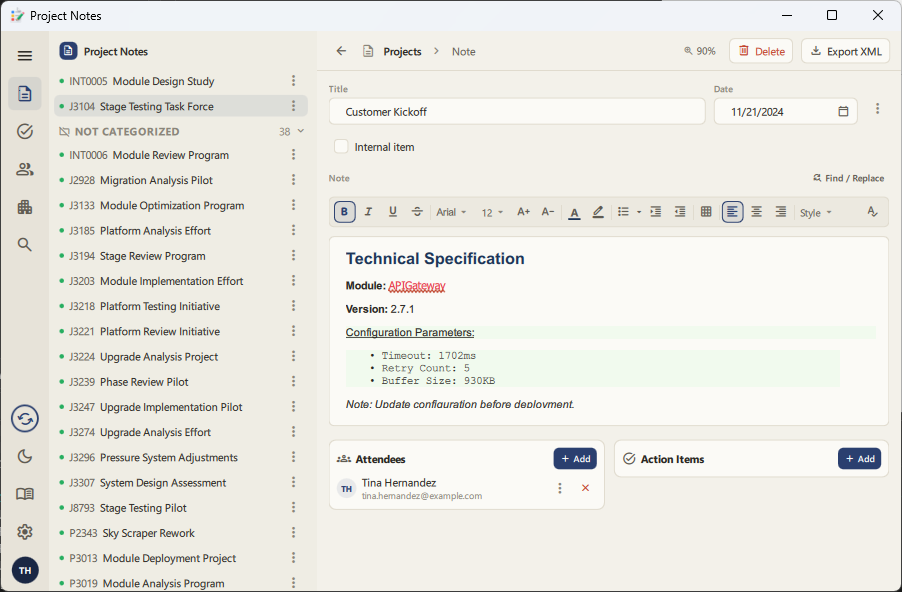The width and height of the screenshot is (902, 592).
Task: Click the 90% zoom indicator
Action: coord(700,51)
